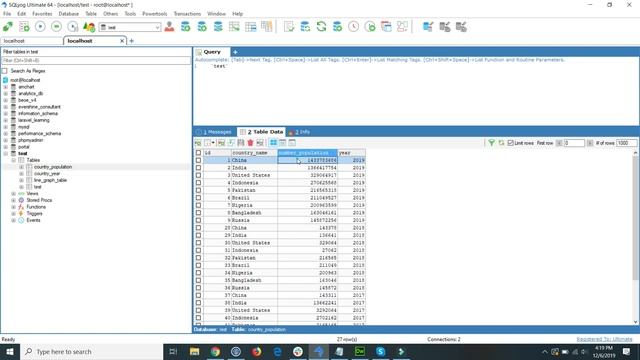Screen dimensions: 640x360
Task: Click the refresh icon next to the filter
Action: tap(501, 143)
